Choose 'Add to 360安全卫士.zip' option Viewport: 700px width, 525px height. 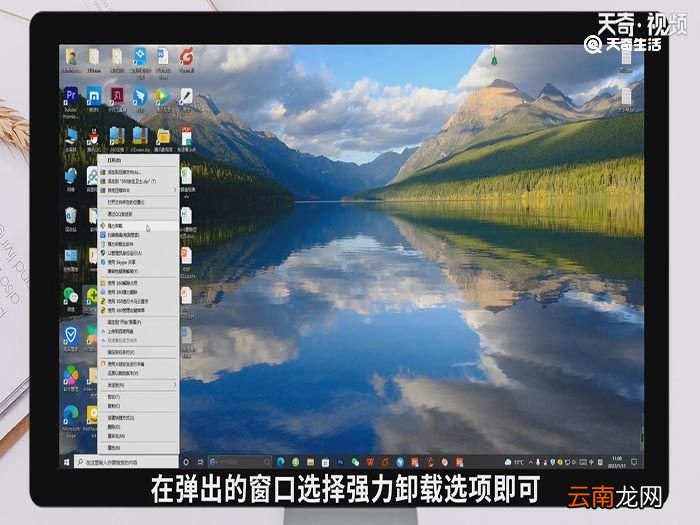pos(138,181)
